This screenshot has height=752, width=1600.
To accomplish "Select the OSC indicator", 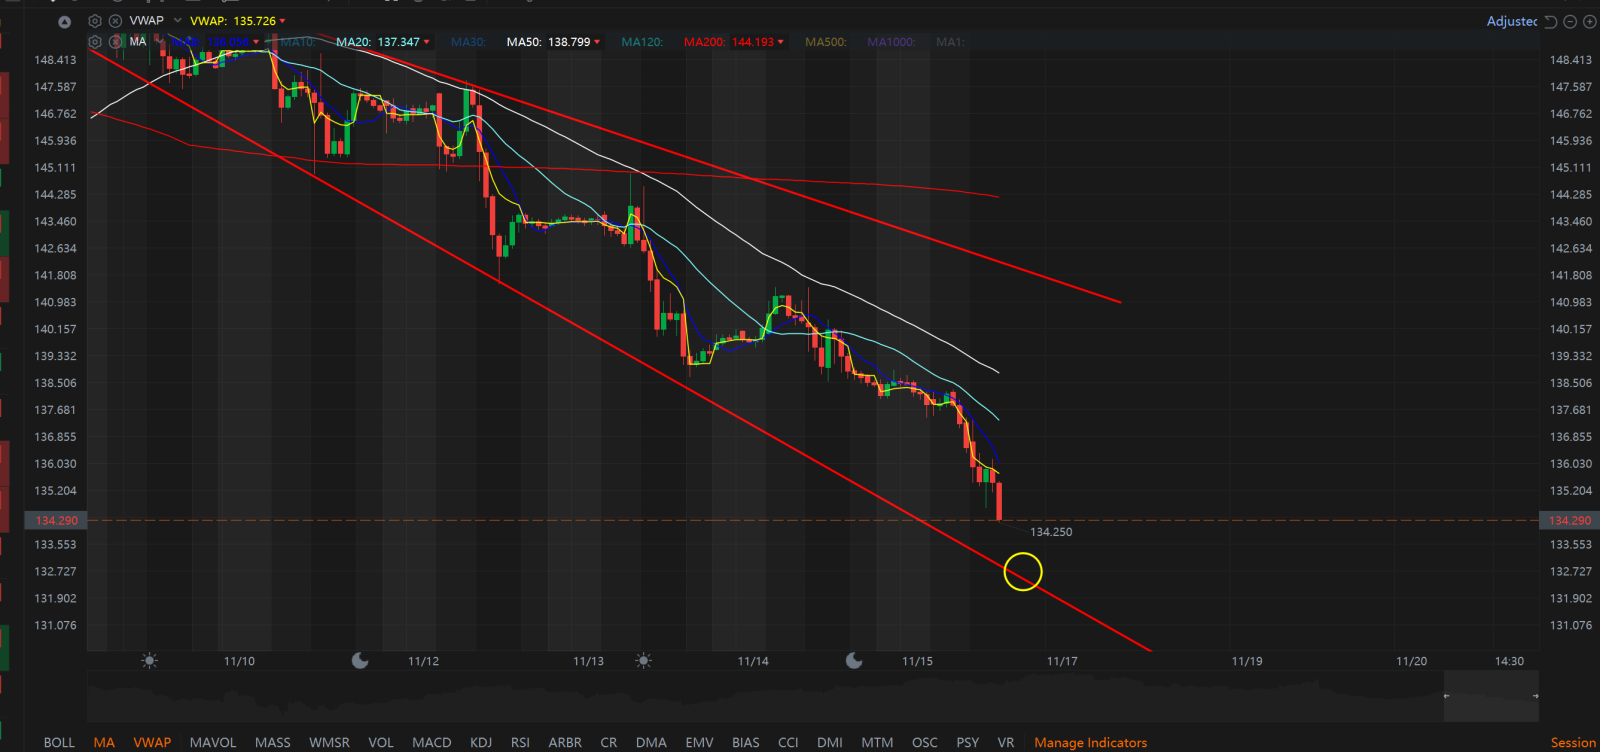I will 925,742.
